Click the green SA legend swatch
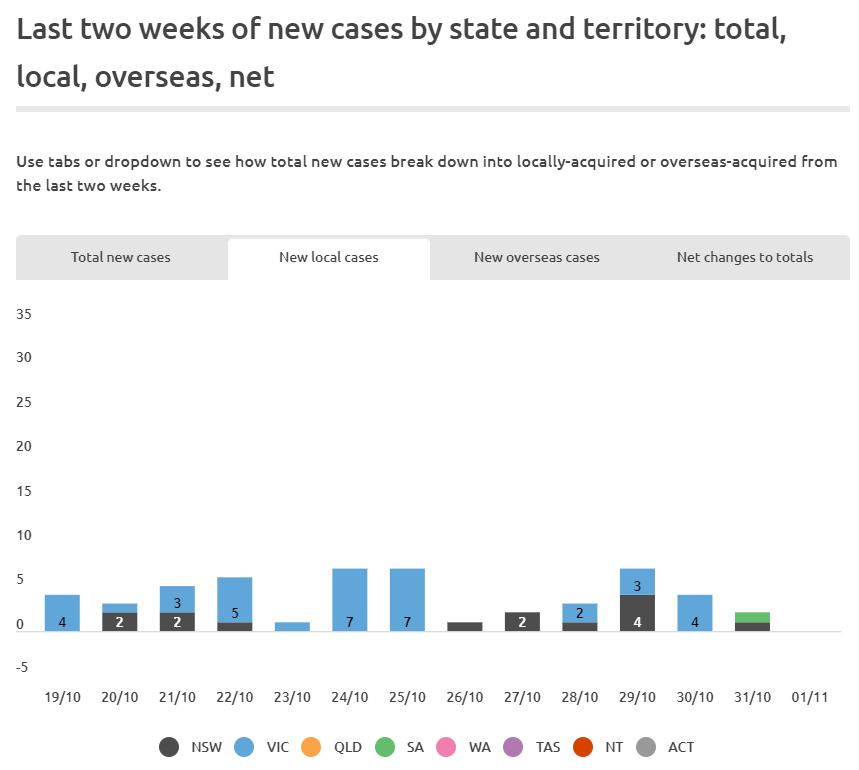The image size is (859, 770). pos(385,746)
